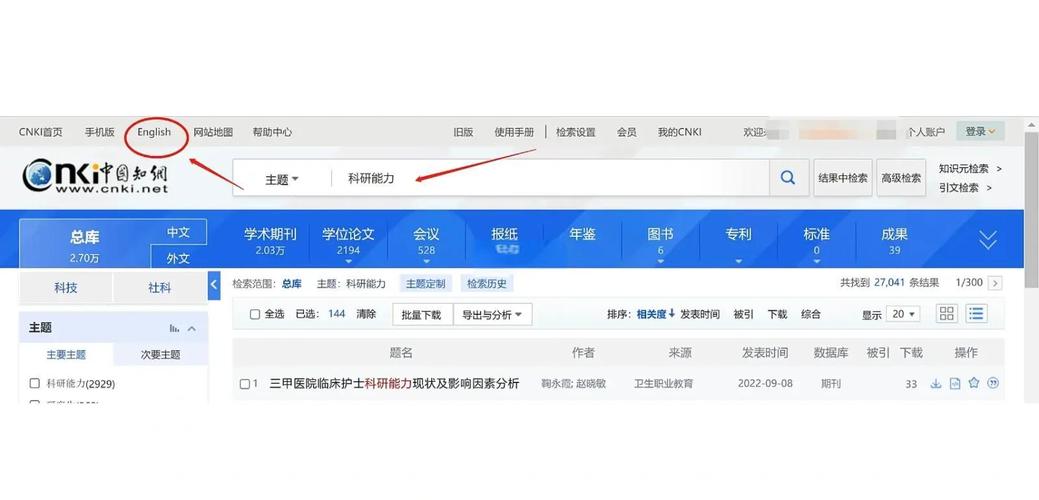The height and width of the screenshot is (500, 1039).
Task: Open the 主题 bar chart visualization icon
Action: [x=174, y=328]
